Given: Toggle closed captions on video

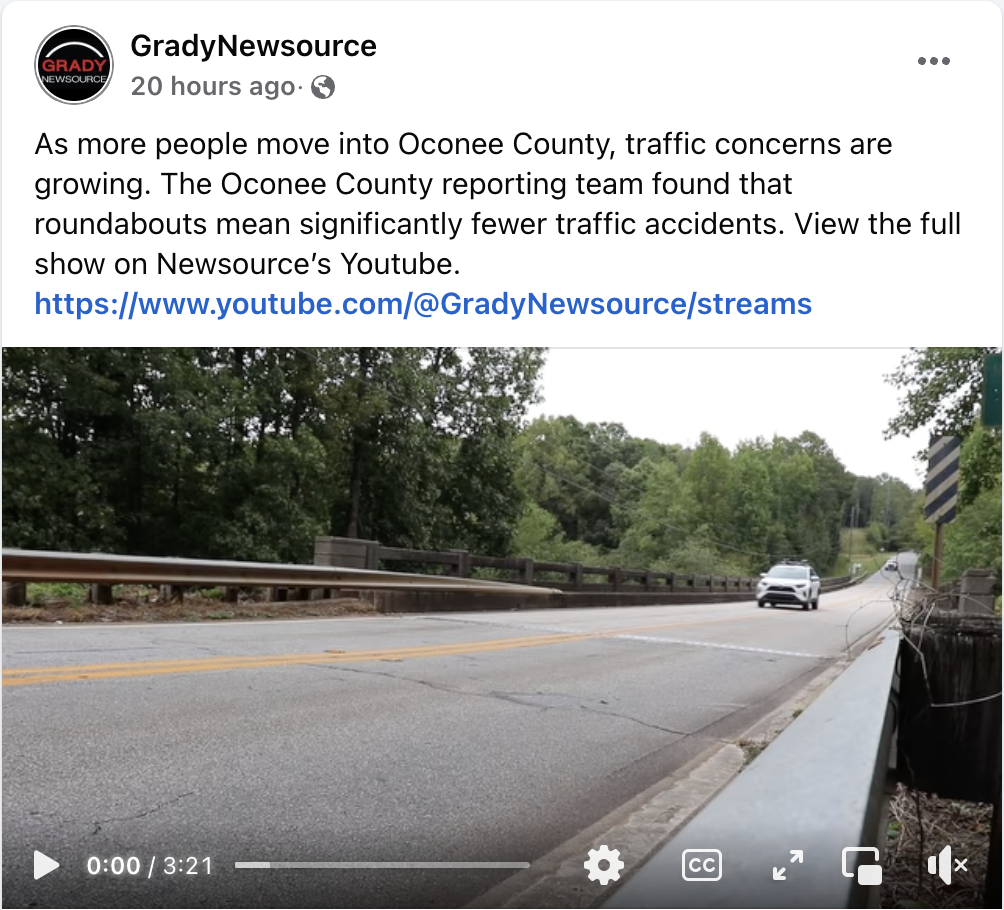Looking at the screenshot, I should pyautogui.click(x=702, y=865).
